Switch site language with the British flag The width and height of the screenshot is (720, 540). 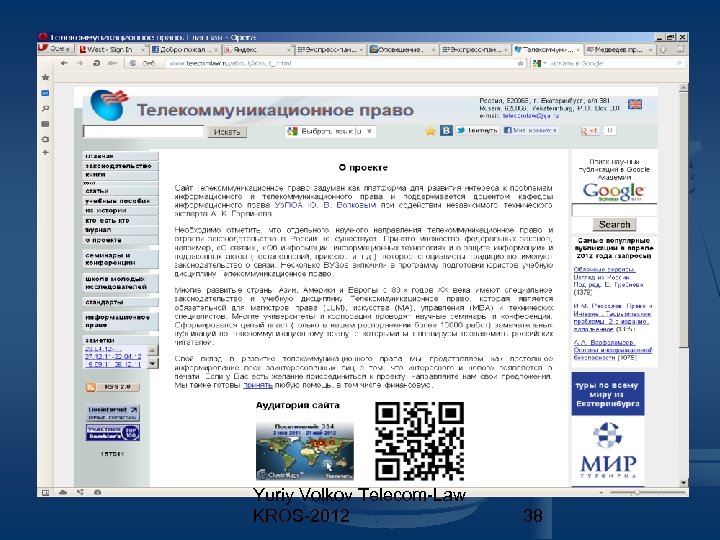[x=635, y=104]
